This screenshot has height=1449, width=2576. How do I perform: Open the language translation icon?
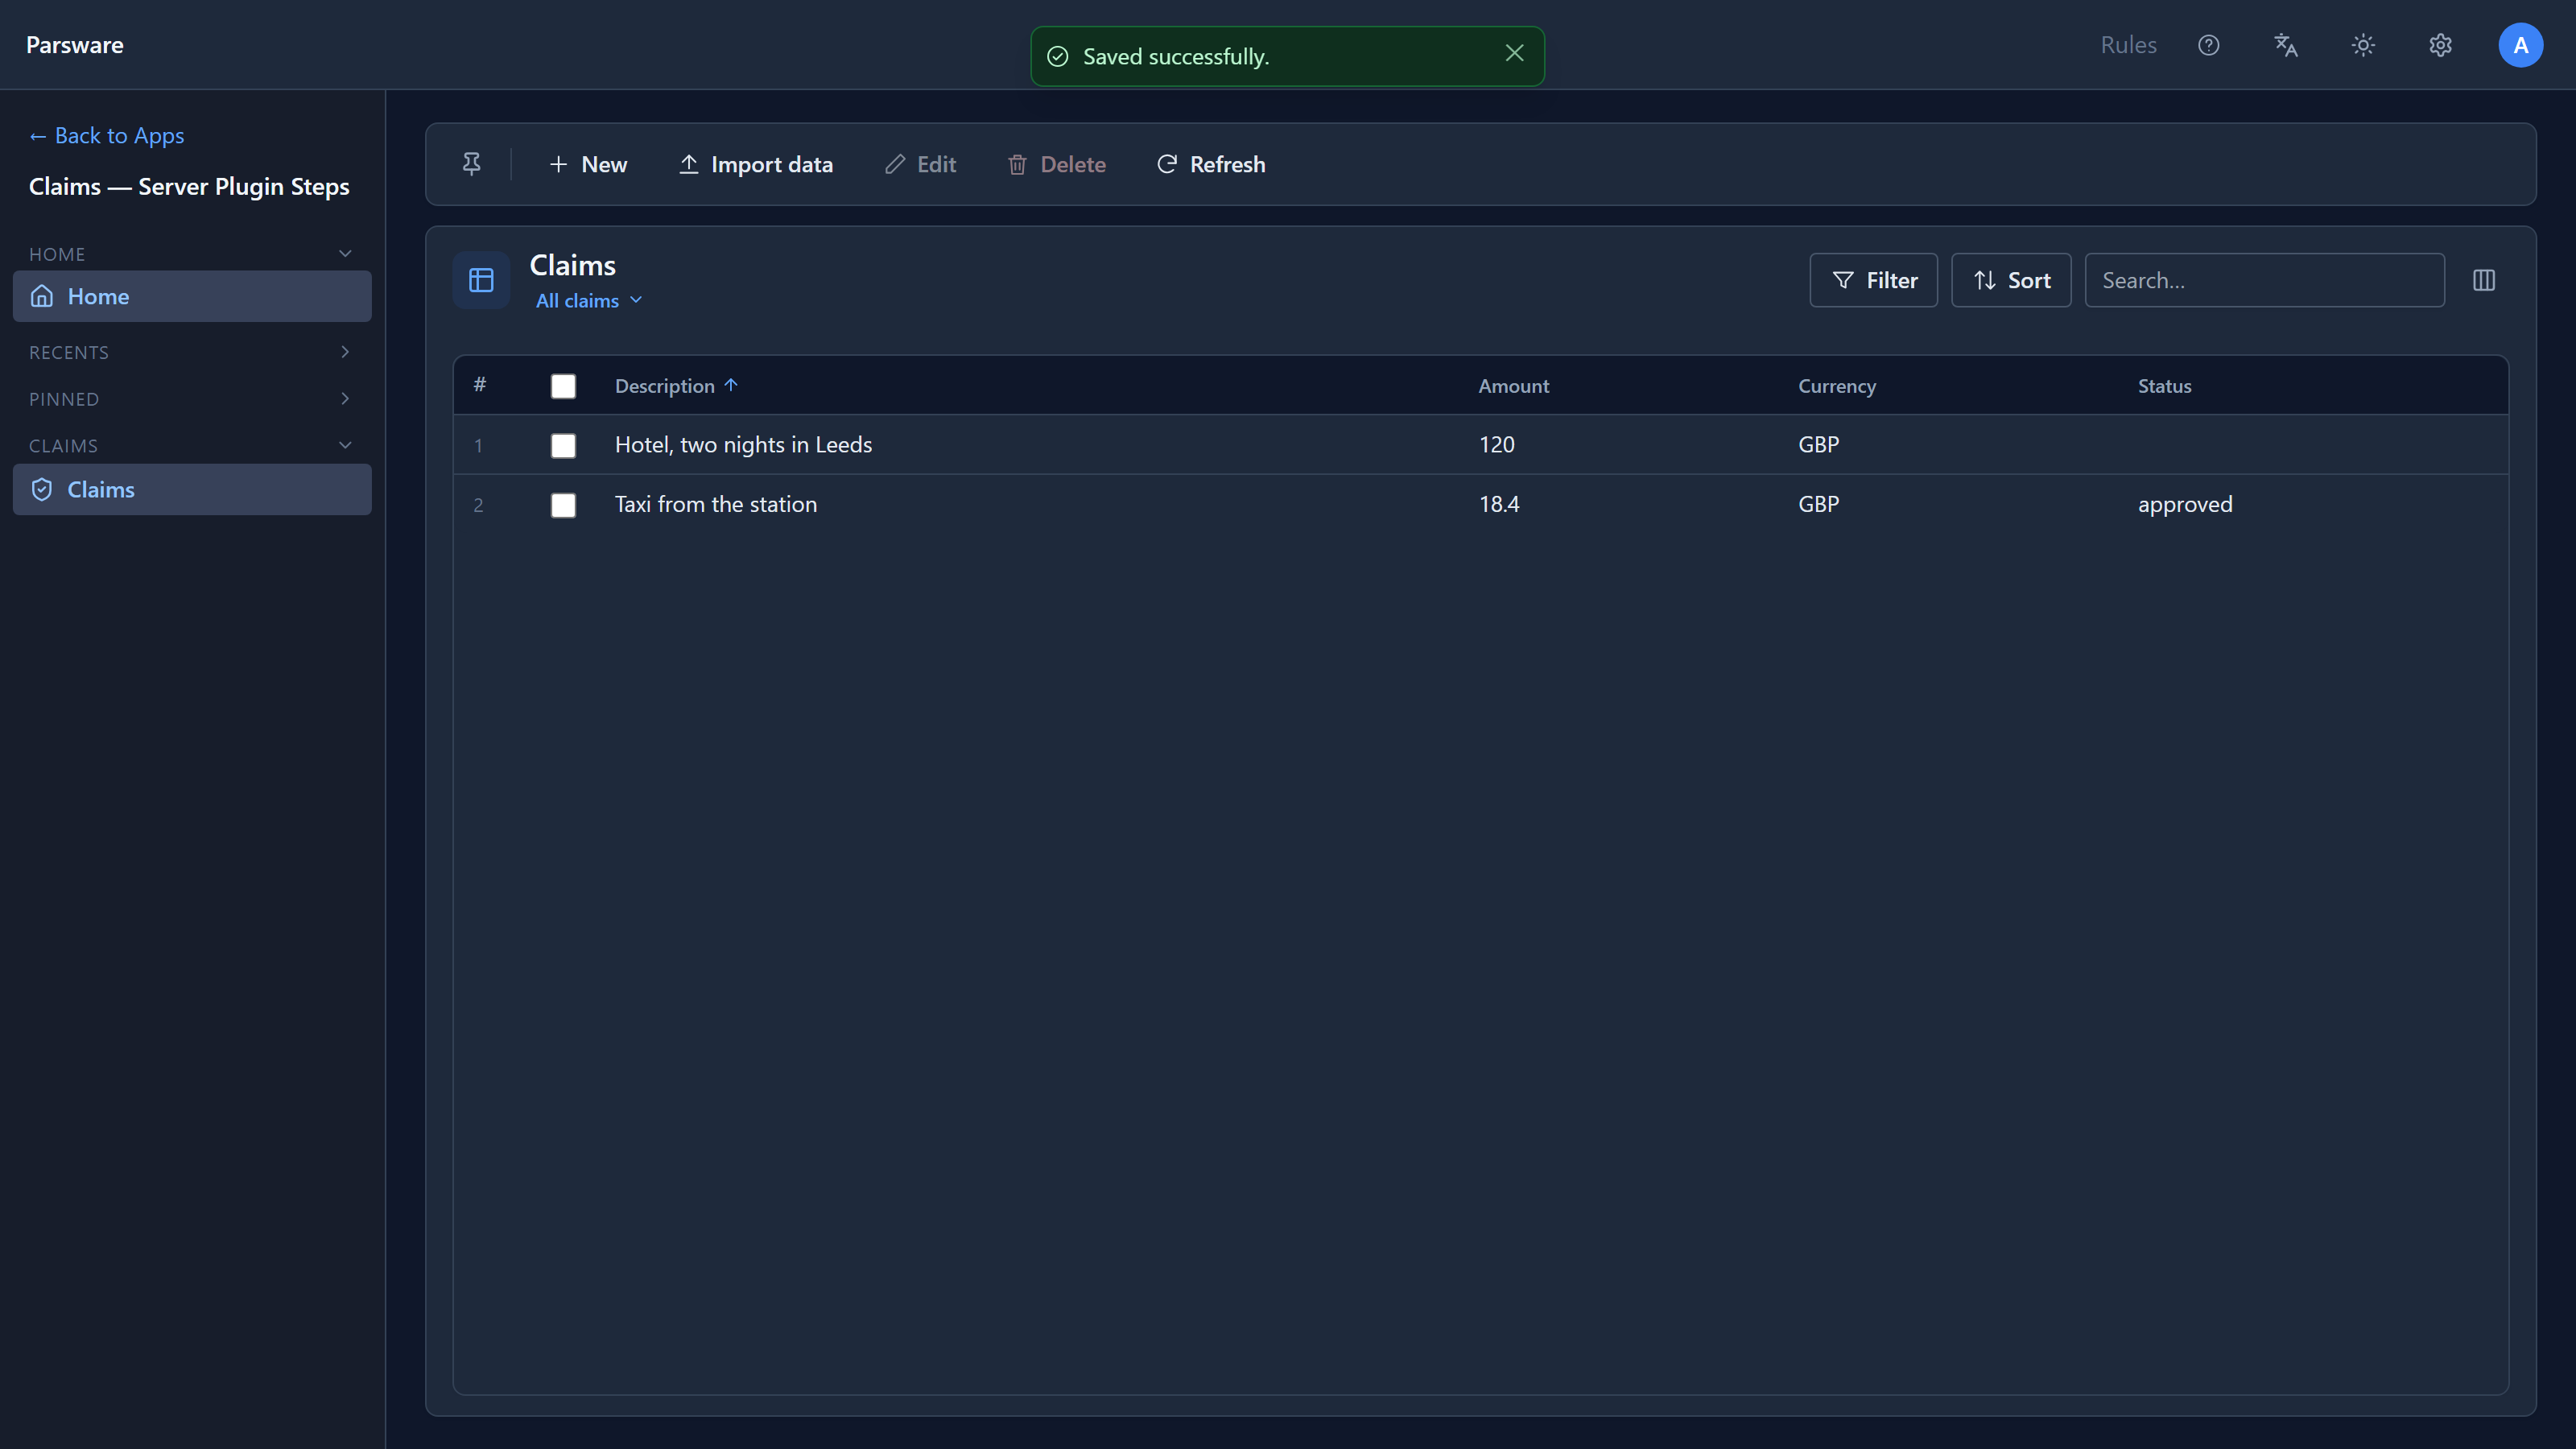click(x=2286, y=45)
